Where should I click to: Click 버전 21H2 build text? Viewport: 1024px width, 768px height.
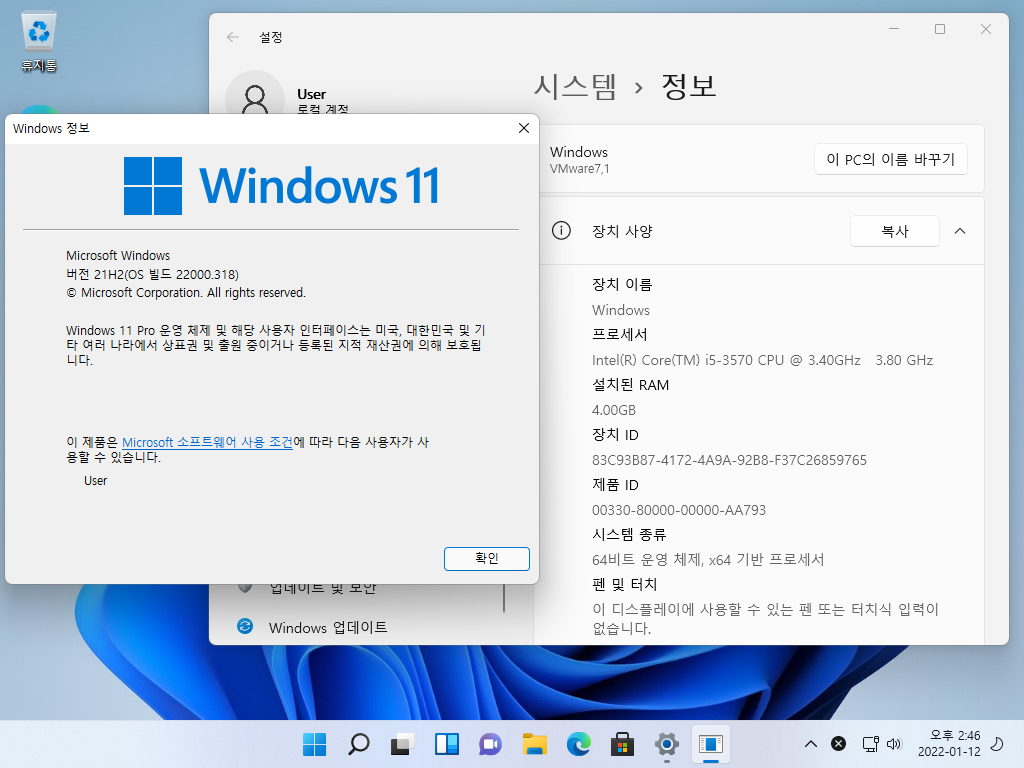(x=152, y=274)
